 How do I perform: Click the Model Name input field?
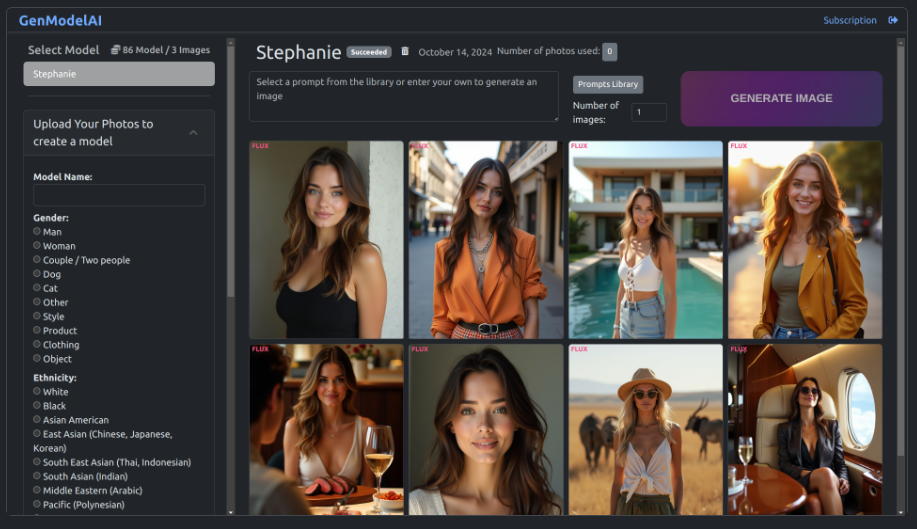(119, 195)
